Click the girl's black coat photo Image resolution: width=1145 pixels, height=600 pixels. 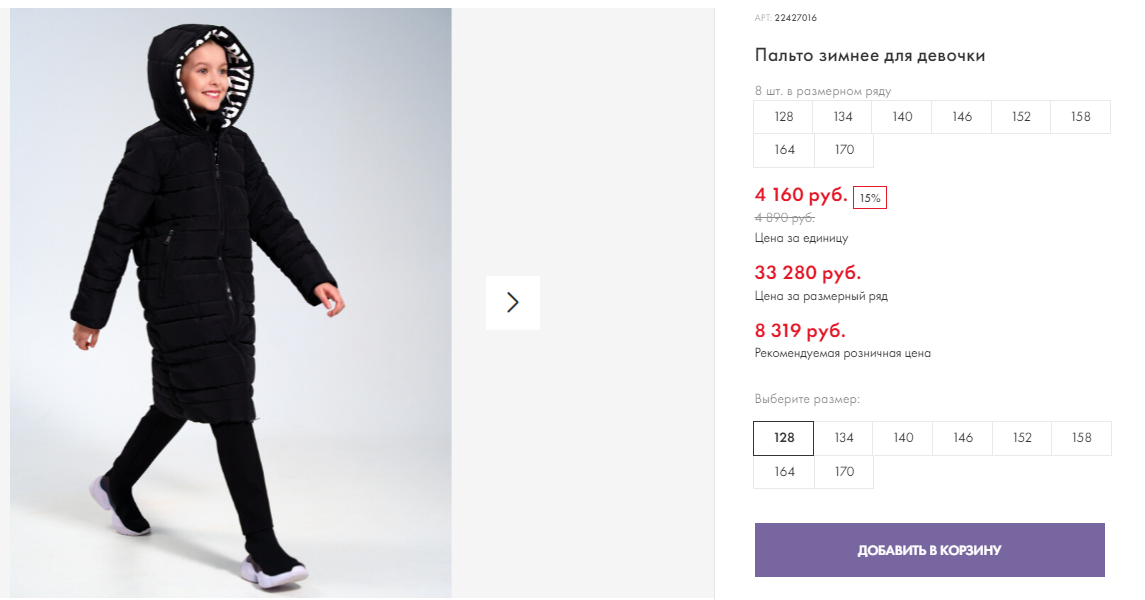click(x=230, y=302)
